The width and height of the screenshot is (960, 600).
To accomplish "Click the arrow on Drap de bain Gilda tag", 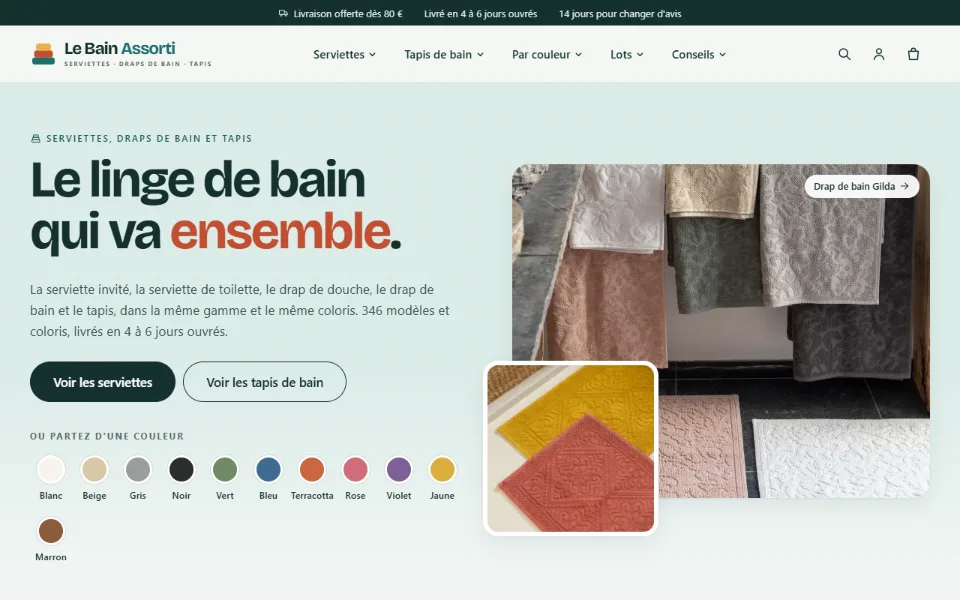I will pos(904,186).
